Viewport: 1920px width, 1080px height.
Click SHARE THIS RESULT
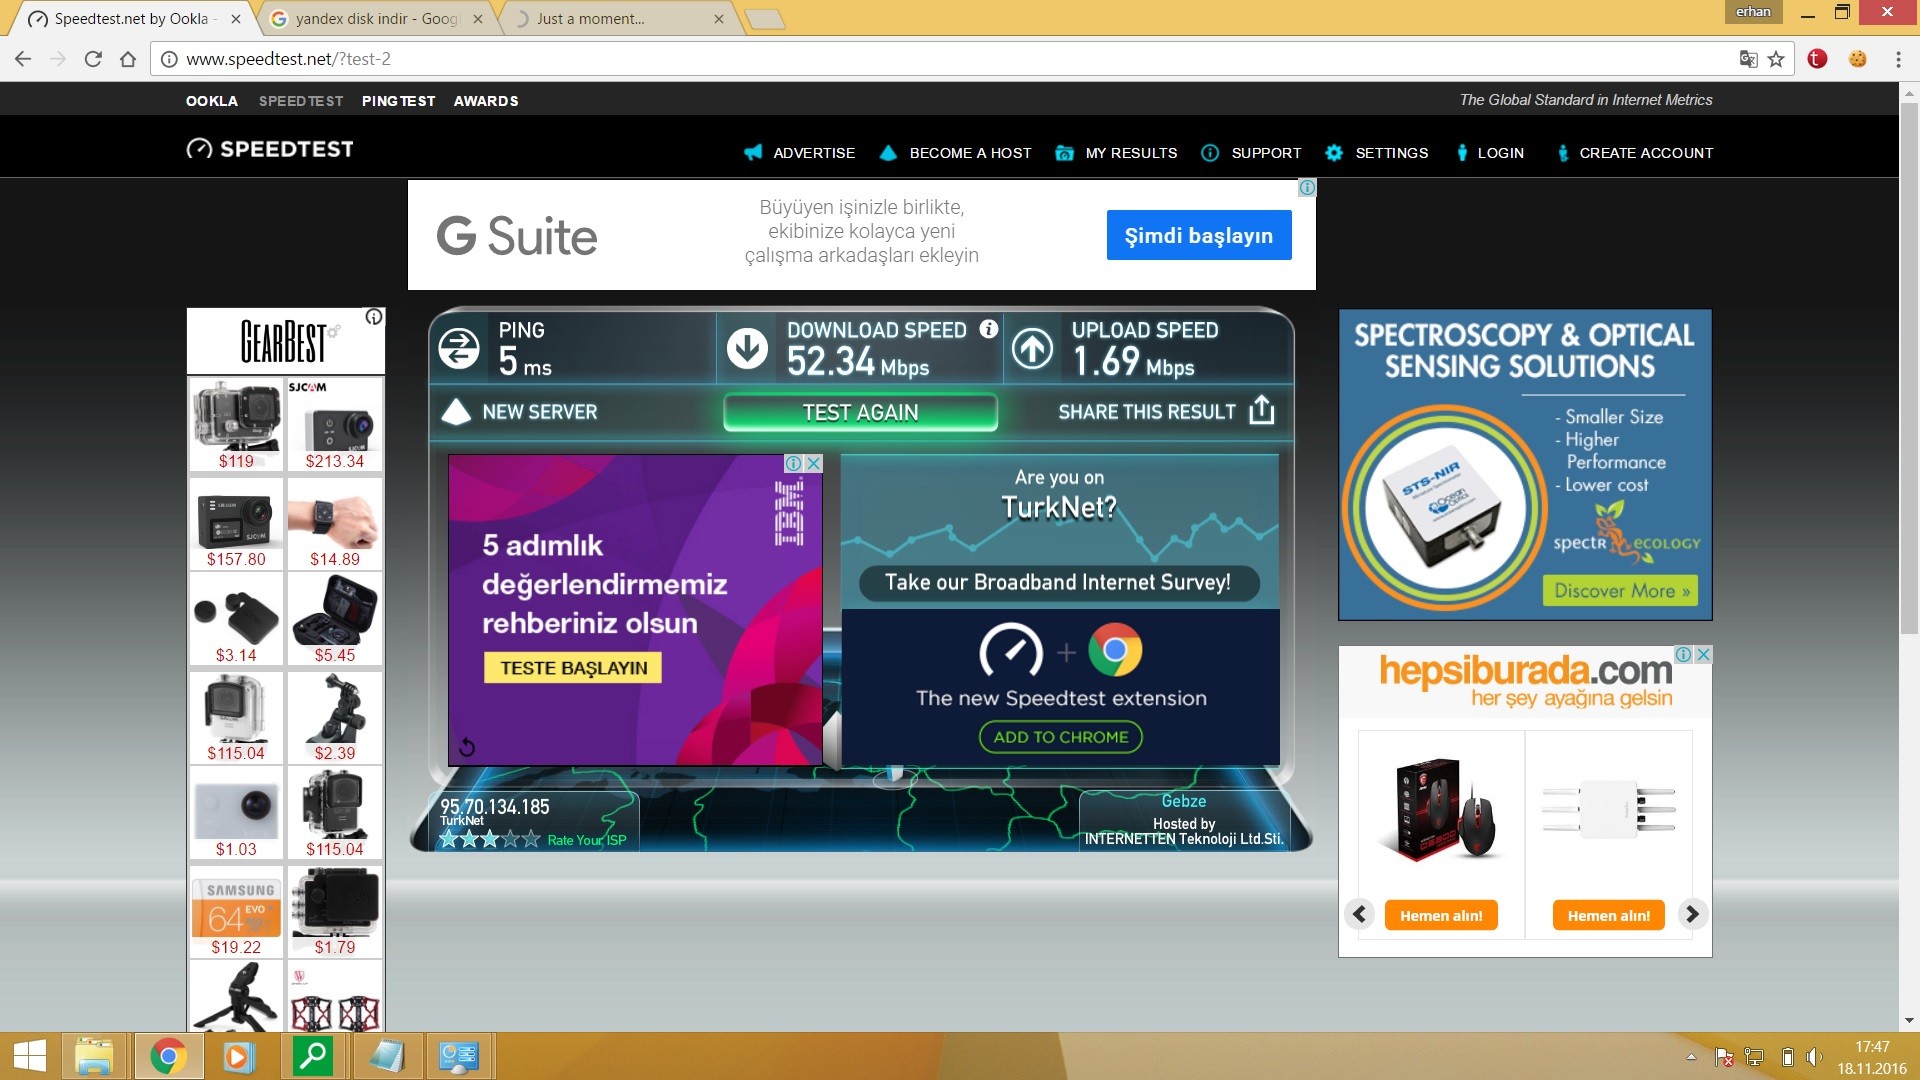[1147, 412]
